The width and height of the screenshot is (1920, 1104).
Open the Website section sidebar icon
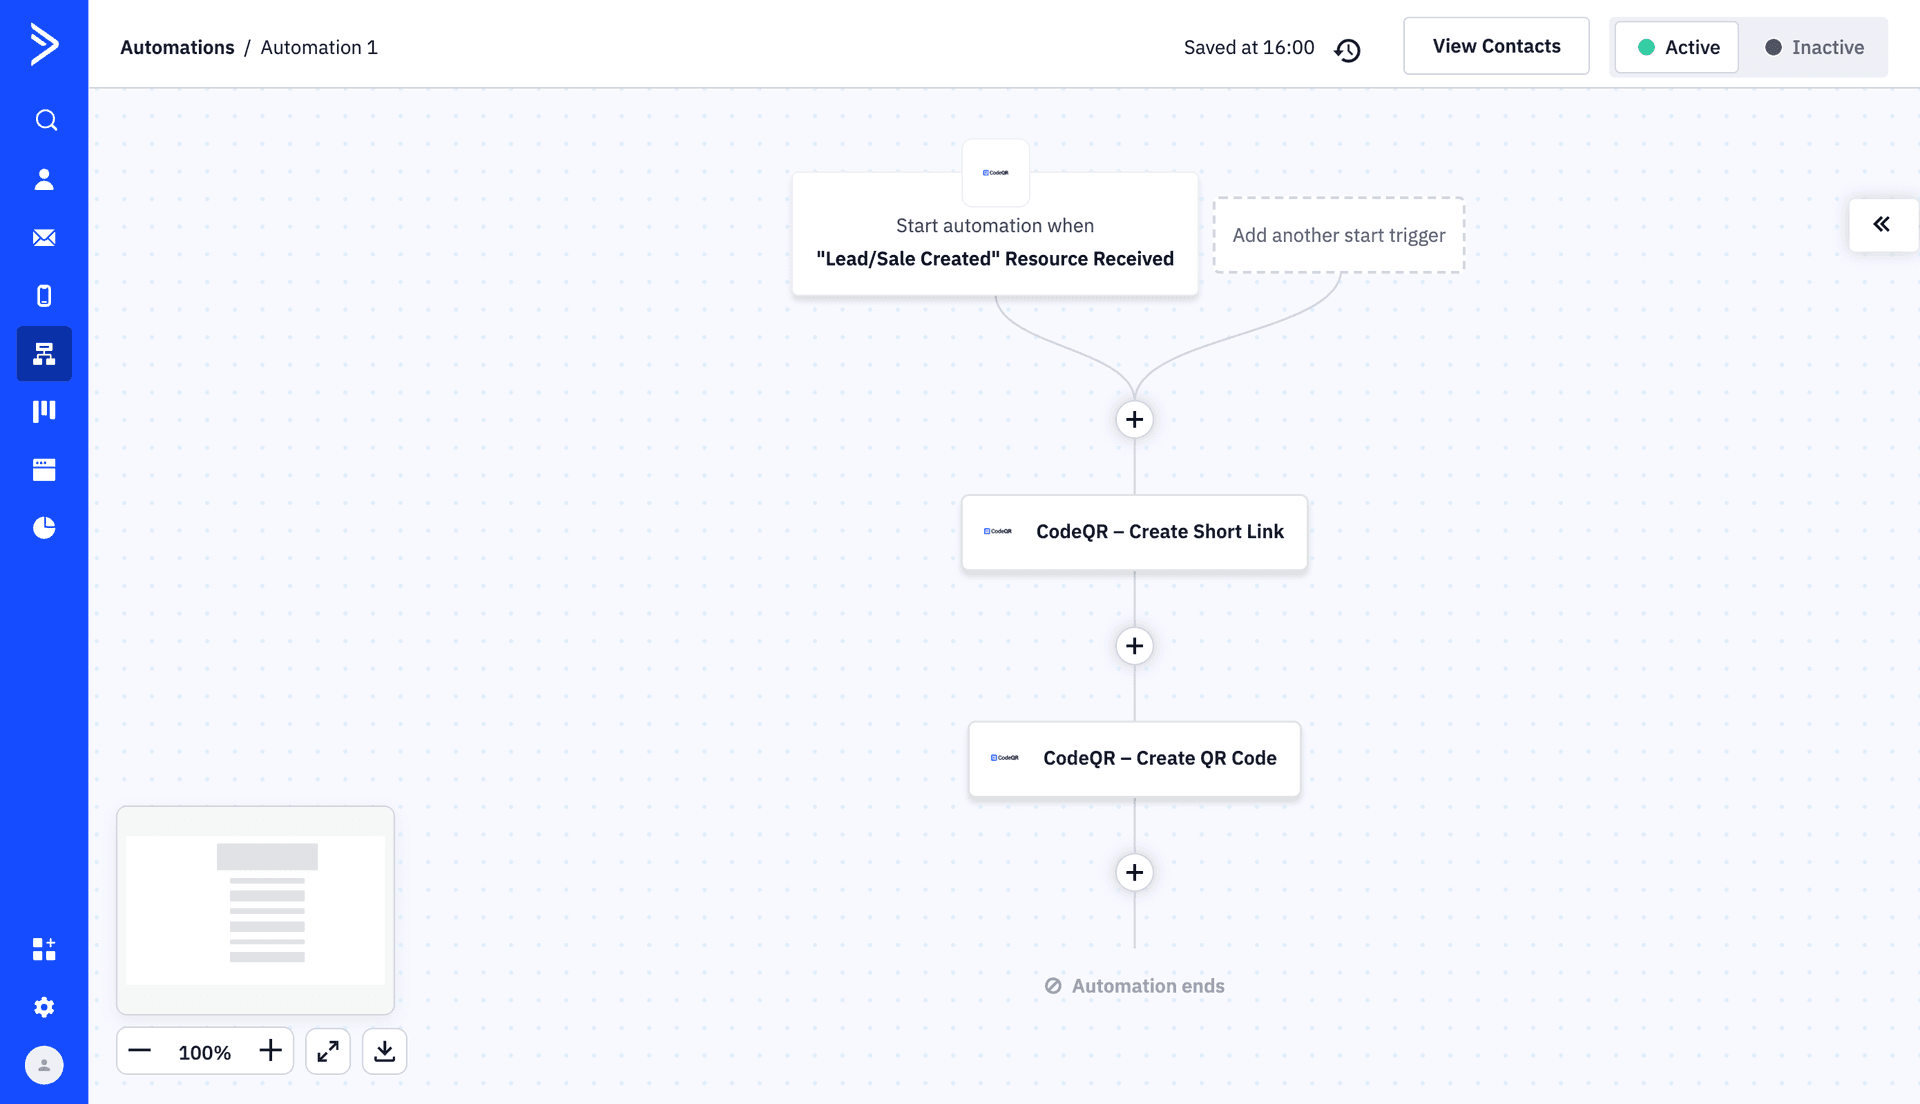click(44, 469)
